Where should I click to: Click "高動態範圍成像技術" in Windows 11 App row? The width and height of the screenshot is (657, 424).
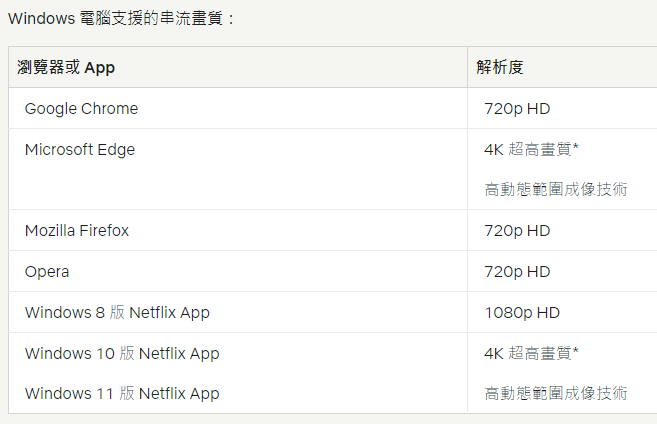click(556, 393)
